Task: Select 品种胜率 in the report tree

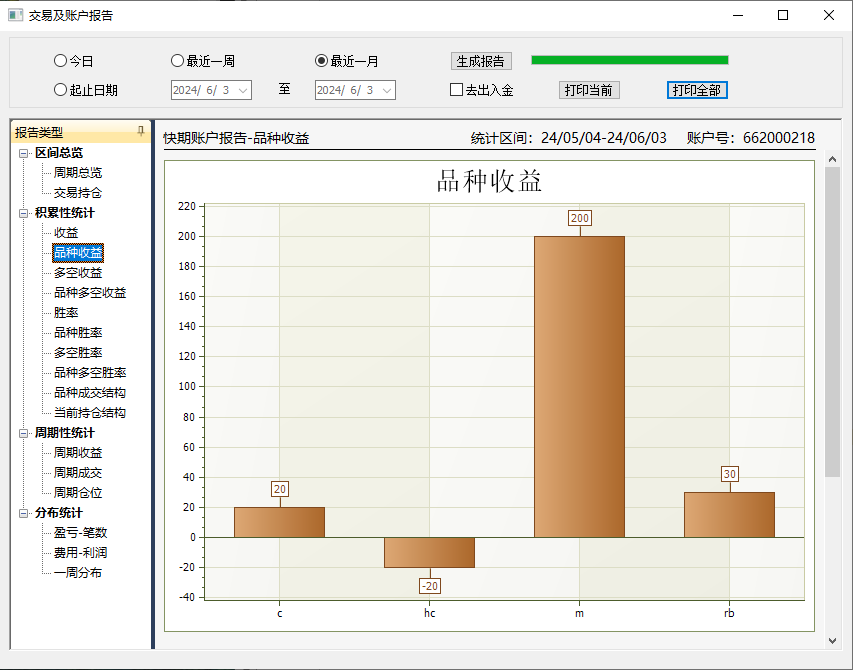Action: click(78, 333)
